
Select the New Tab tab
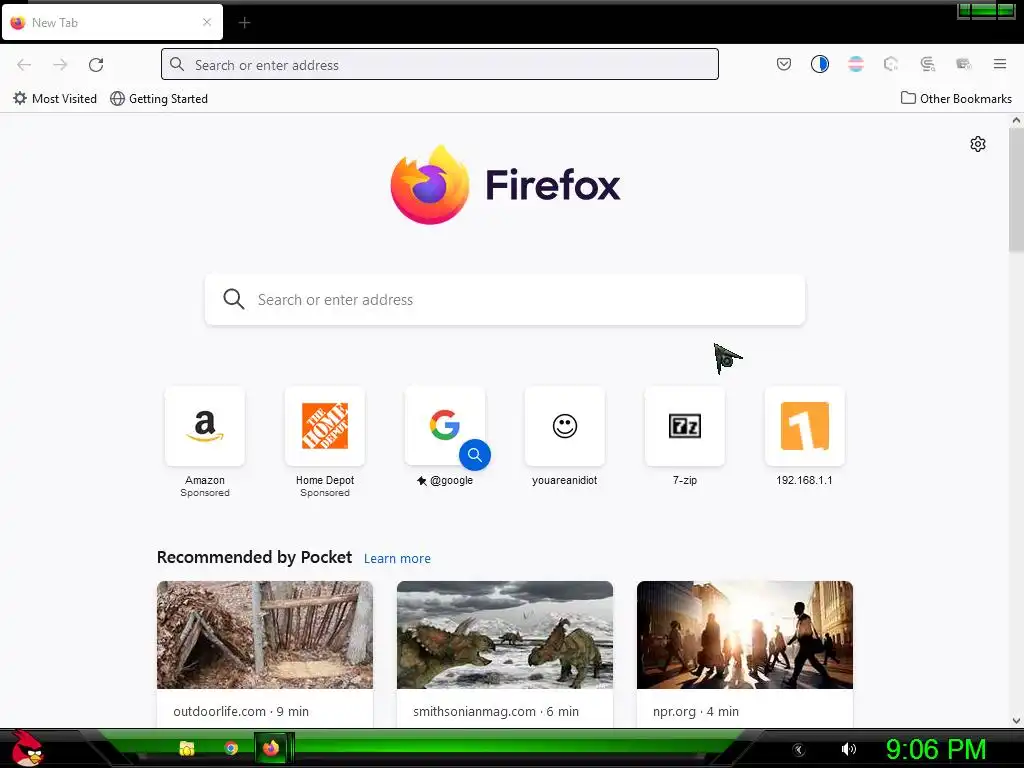click(x=112, y=22)
